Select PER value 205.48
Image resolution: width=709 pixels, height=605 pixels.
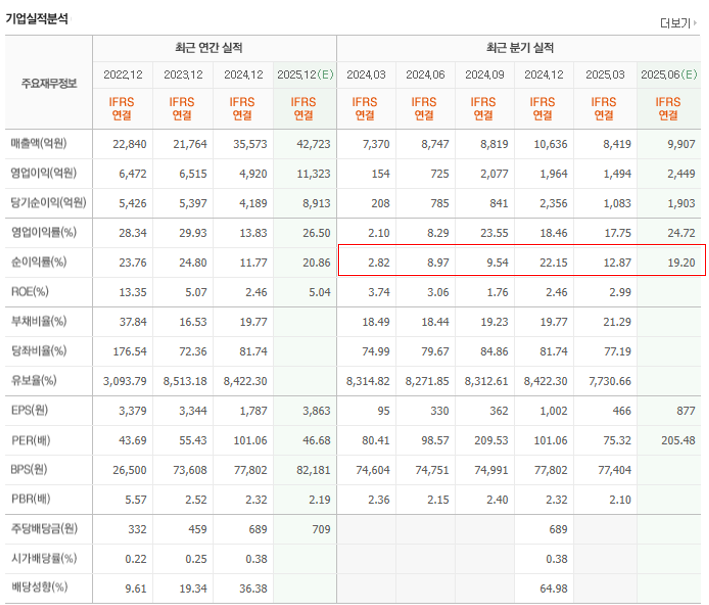tap(678, 441)
